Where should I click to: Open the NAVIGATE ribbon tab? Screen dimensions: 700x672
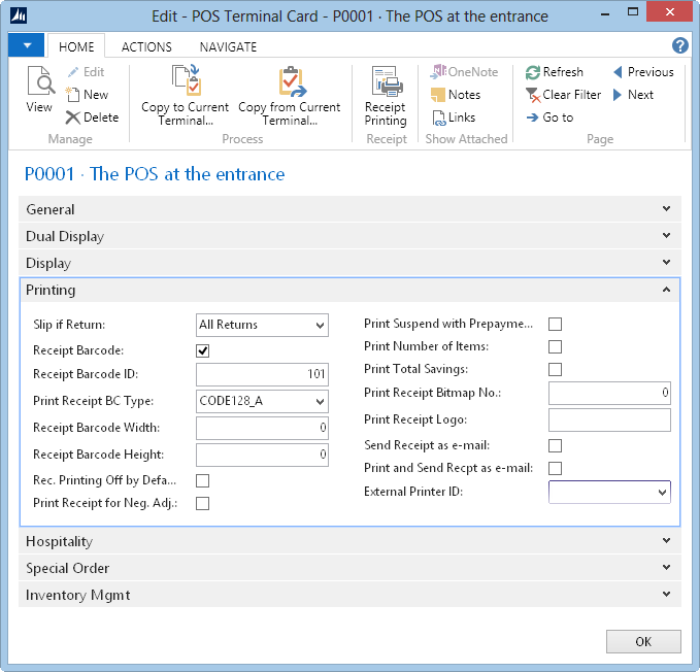228,47
